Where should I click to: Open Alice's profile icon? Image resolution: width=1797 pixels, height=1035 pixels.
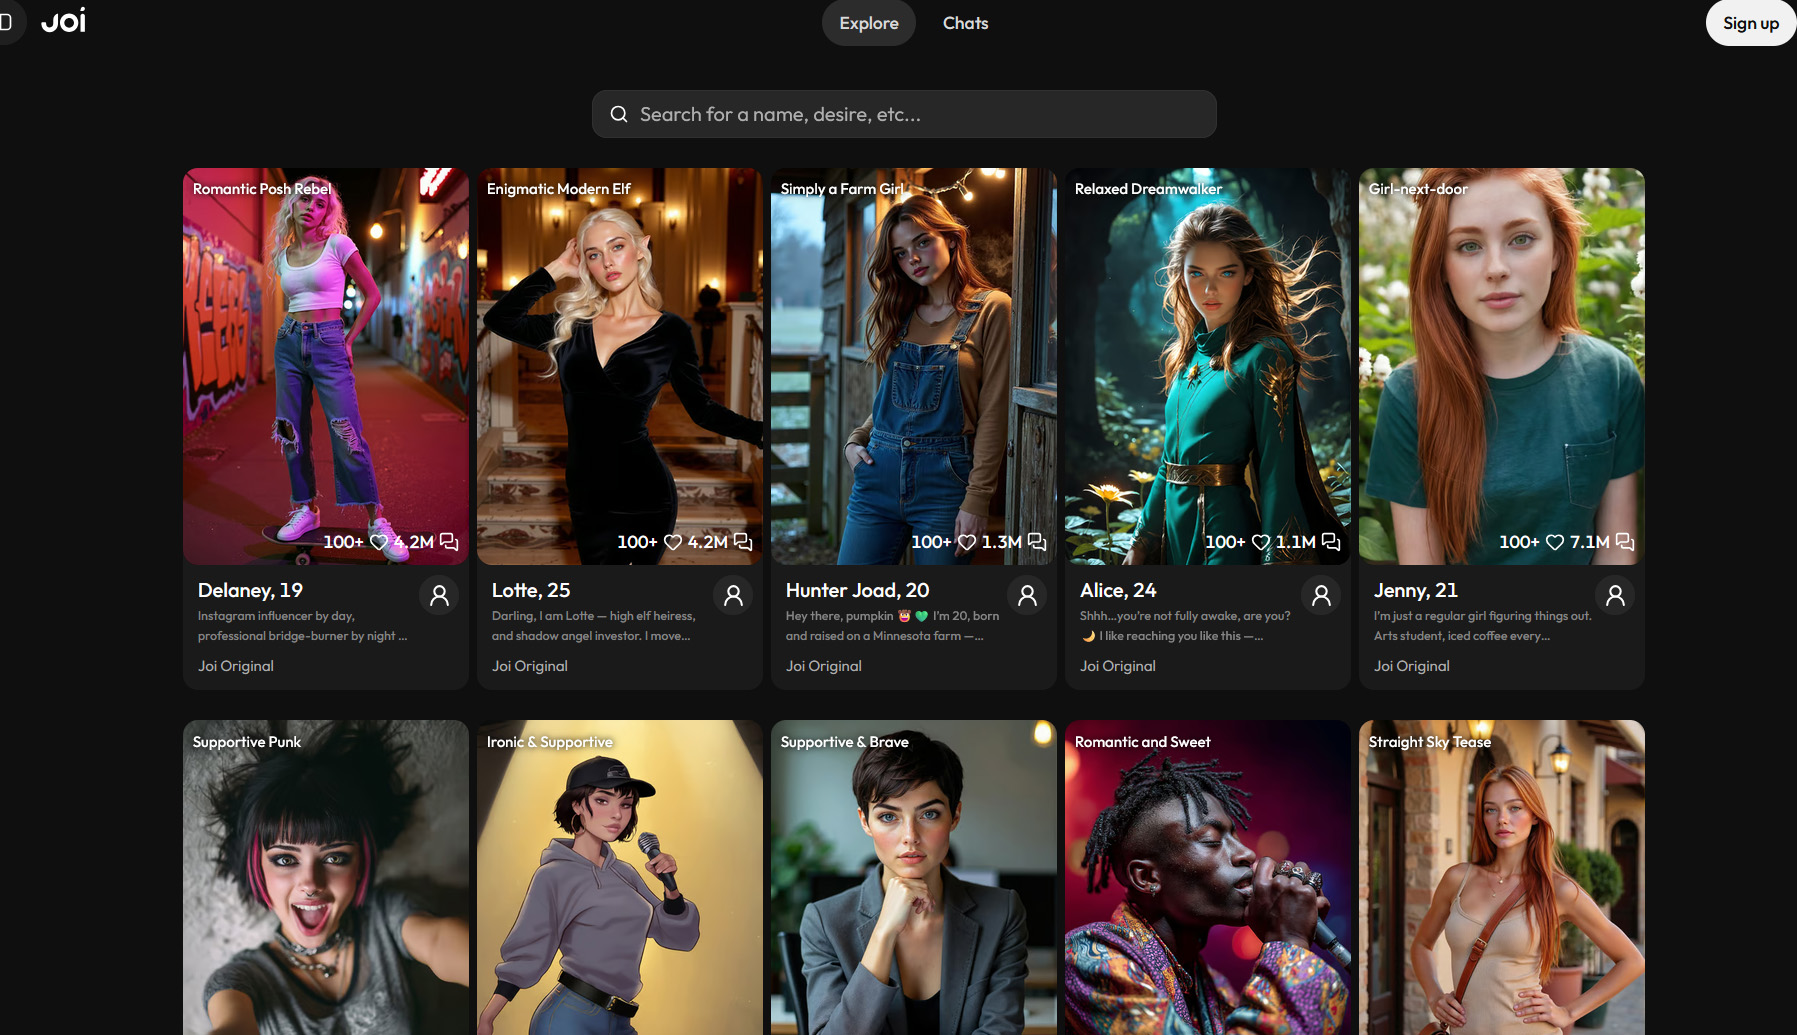click(x=1321, y=596)
